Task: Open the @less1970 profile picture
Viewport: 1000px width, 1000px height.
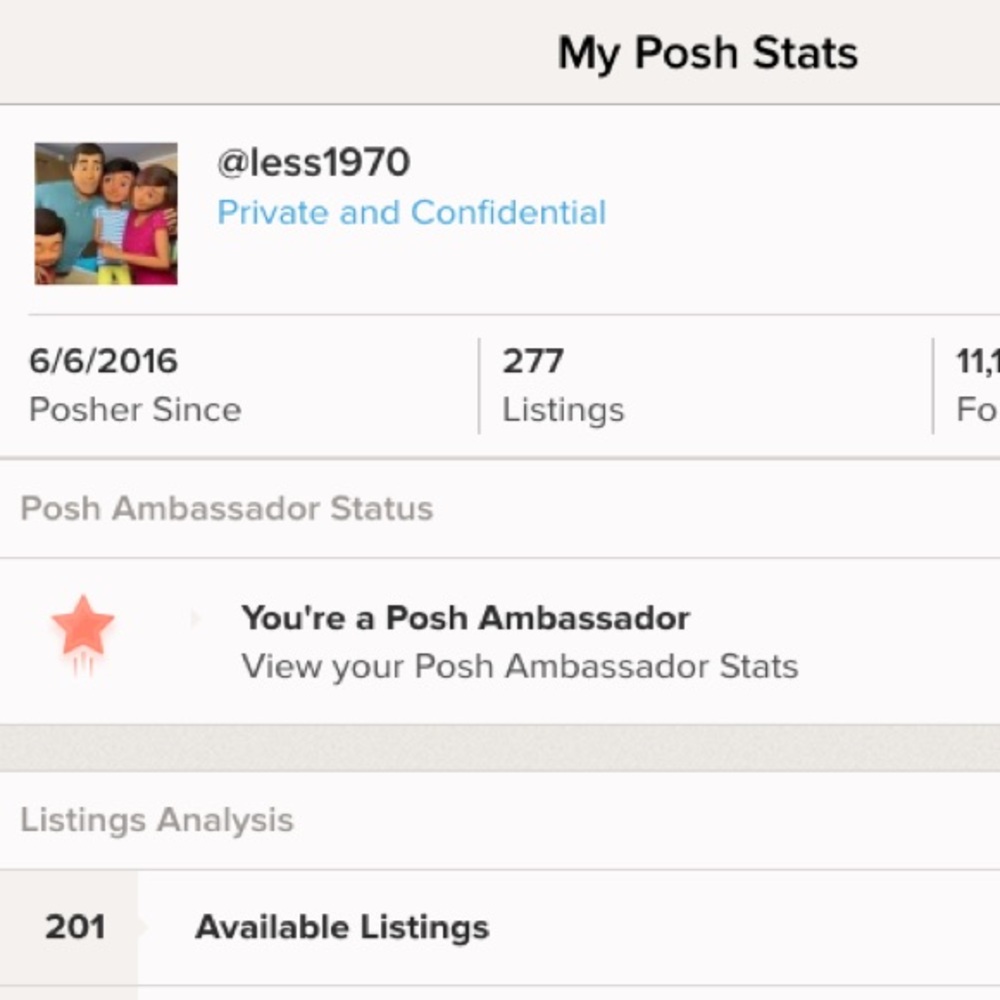Action: (x=106, y=213)
